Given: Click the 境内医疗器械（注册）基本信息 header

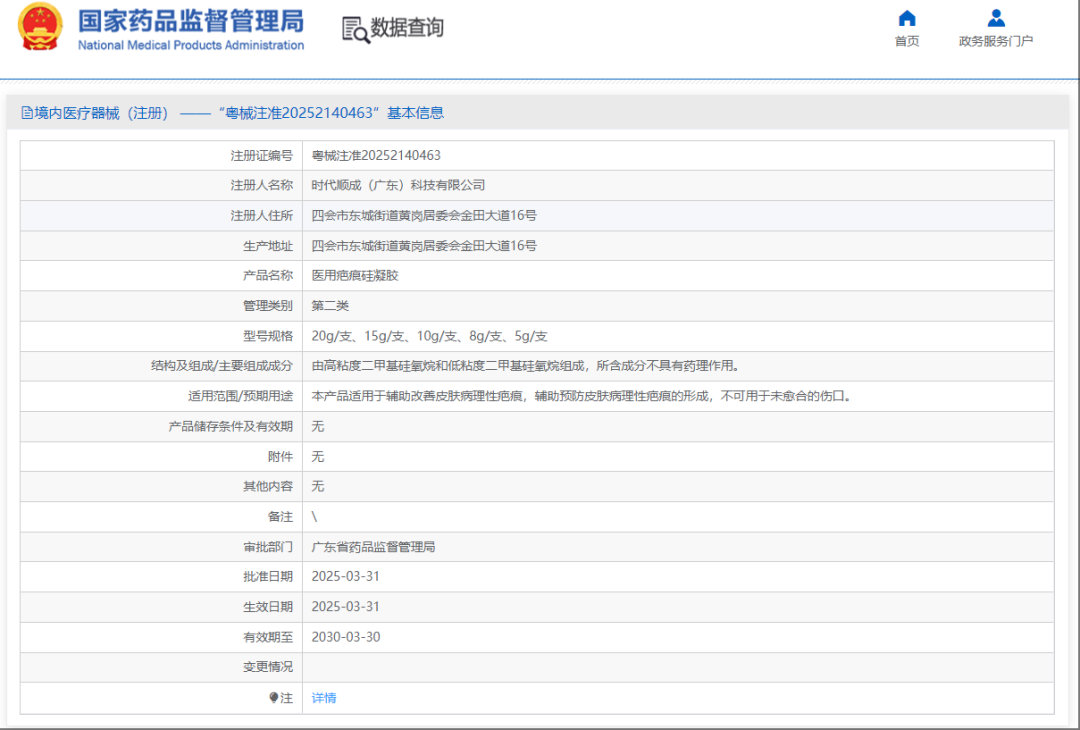Looking at the screenshot, I should 233,113.
